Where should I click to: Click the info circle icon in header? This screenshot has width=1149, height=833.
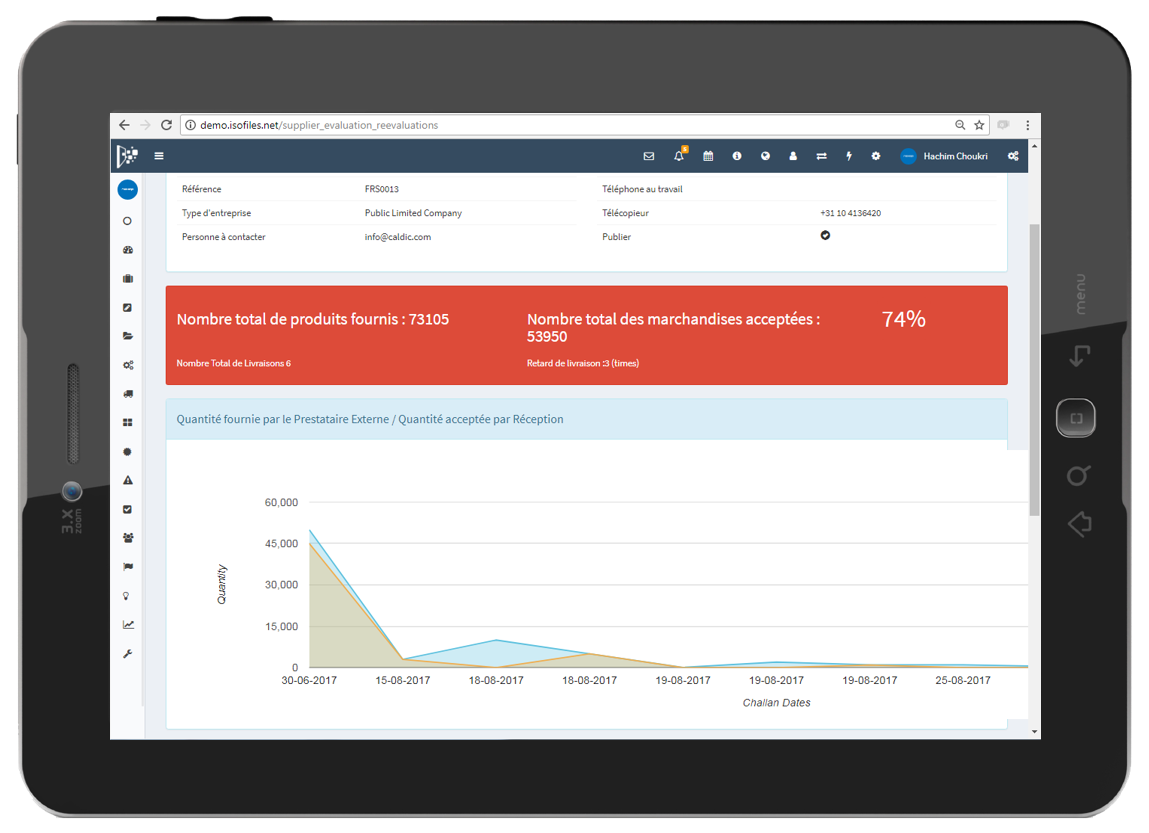point(736,156)
